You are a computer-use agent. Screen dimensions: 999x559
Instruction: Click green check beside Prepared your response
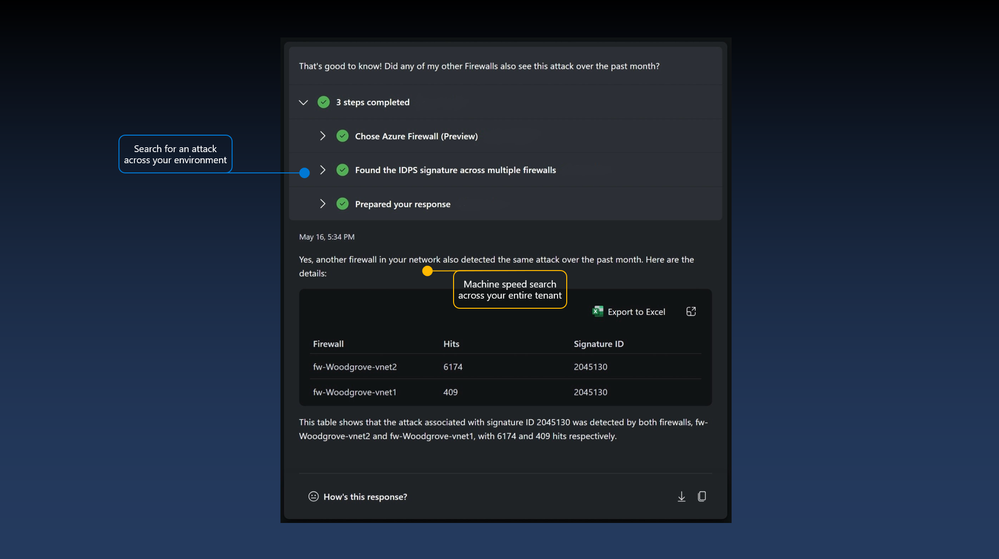click(342, 204)
